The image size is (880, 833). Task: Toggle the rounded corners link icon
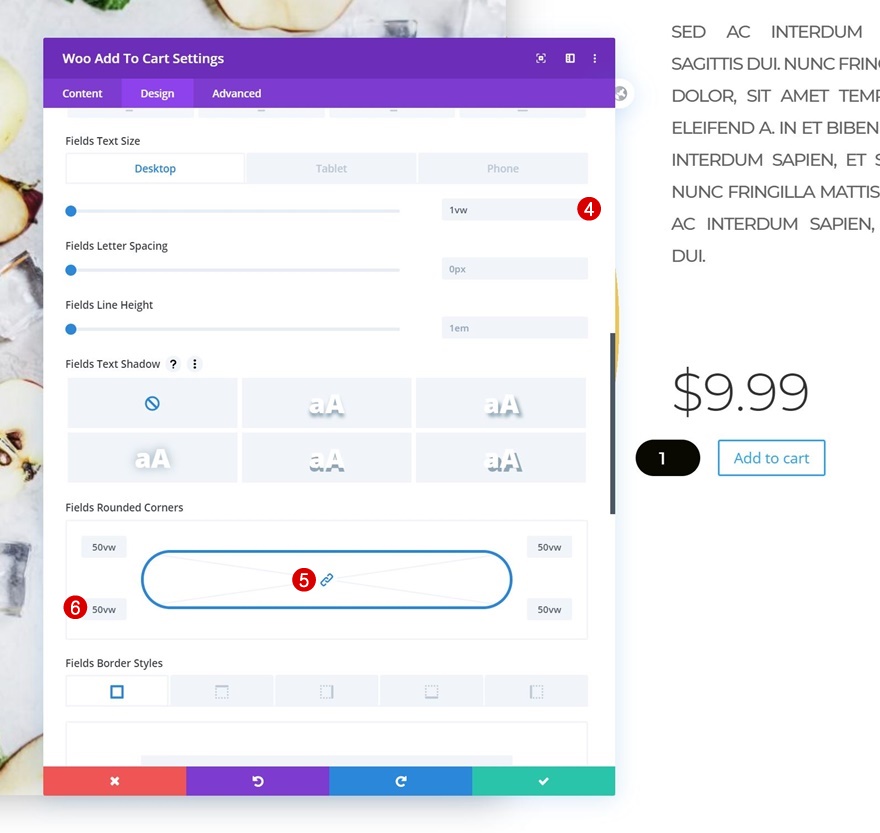click(x=327, y=580)
